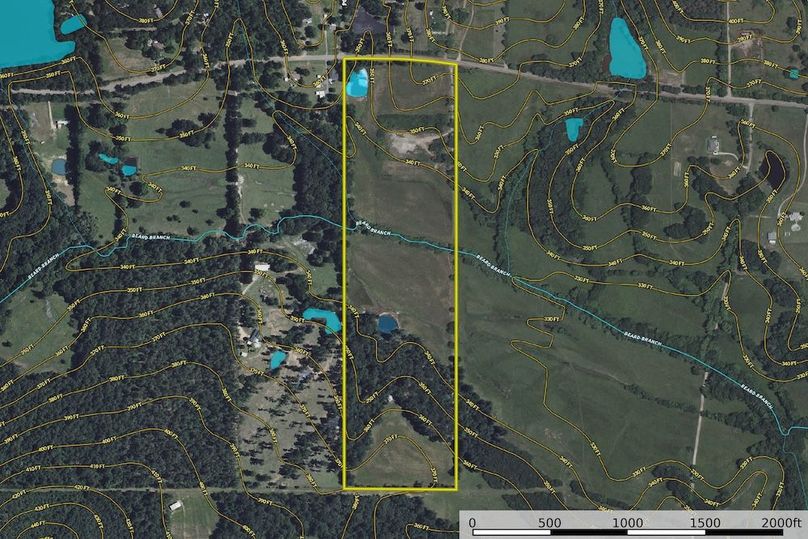The width and height of the screenshot is (808, 539).
Task: Select the large pond just west of parcel
Action: click(x=321, y=319)
